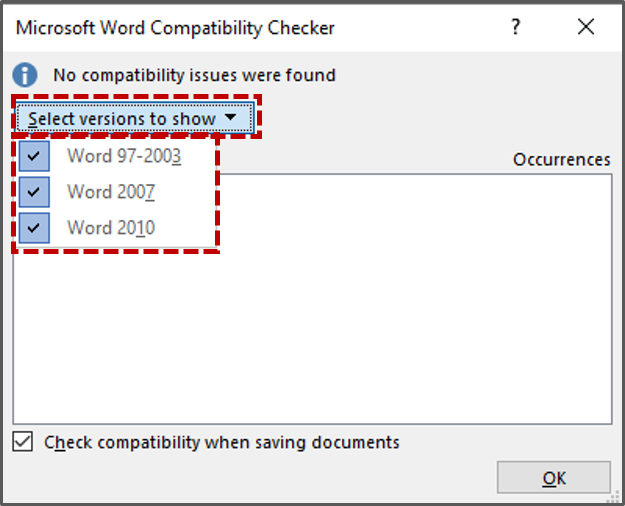Click the dialog resize grip corner
The width and height of the screenshot is (625, 506).
pyautogui.click(x=613, y=497)
